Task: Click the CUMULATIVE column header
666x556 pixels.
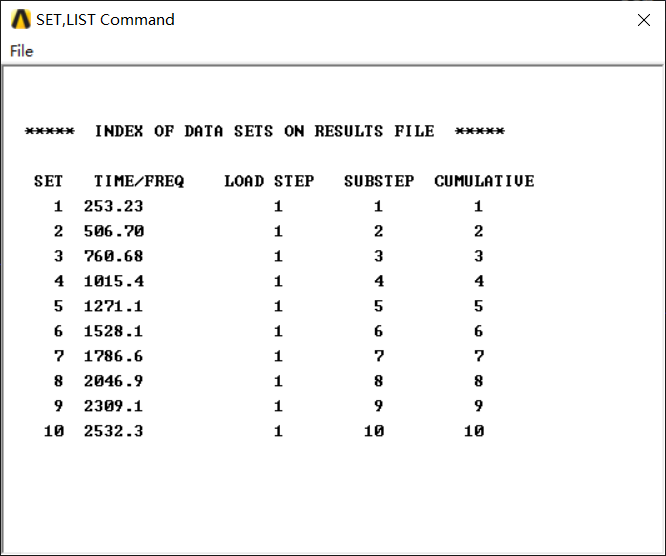Action: [484, 181]
